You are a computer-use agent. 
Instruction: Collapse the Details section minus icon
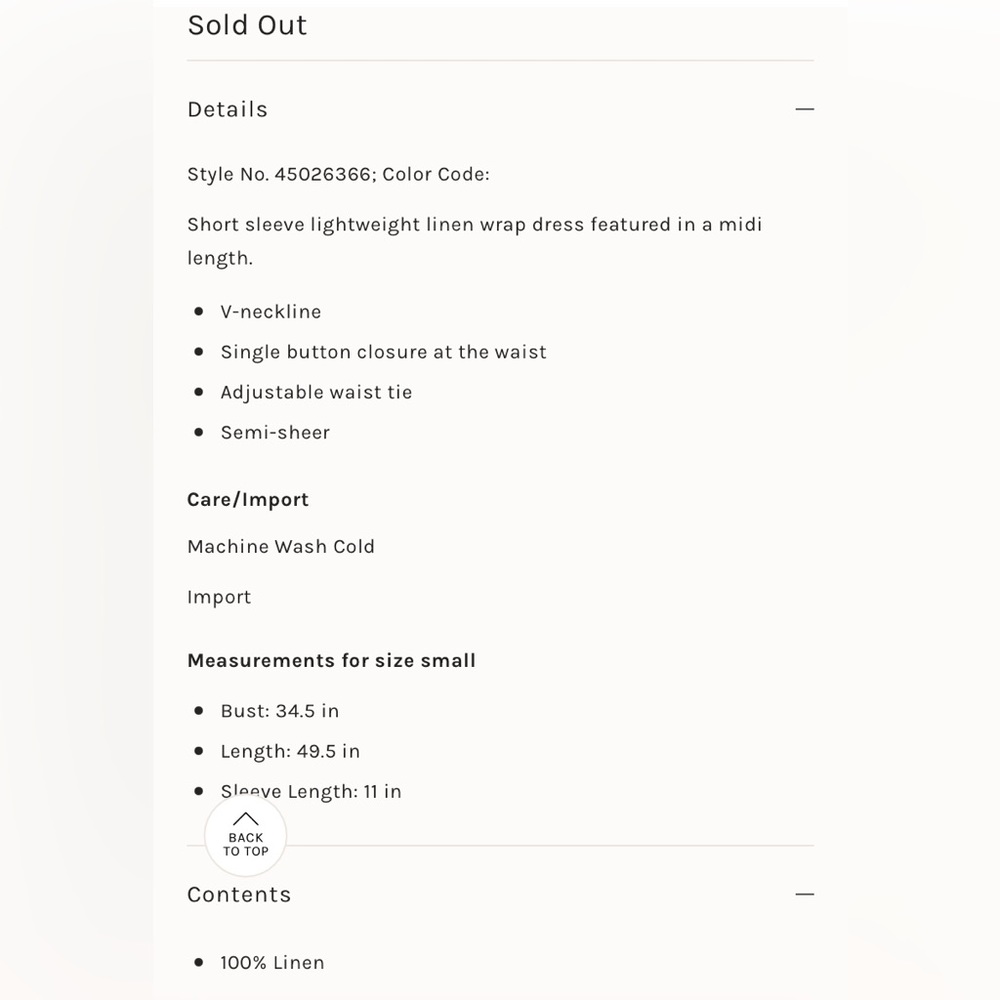pyautogui.click(x=804, y=109)
